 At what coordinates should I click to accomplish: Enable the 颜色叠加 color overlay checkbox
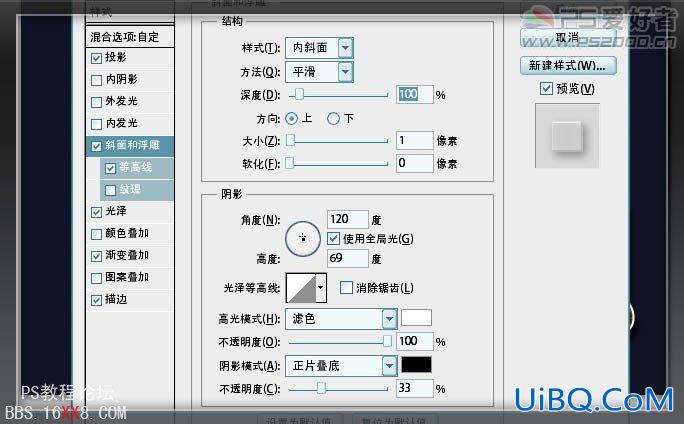coord(96,234)
